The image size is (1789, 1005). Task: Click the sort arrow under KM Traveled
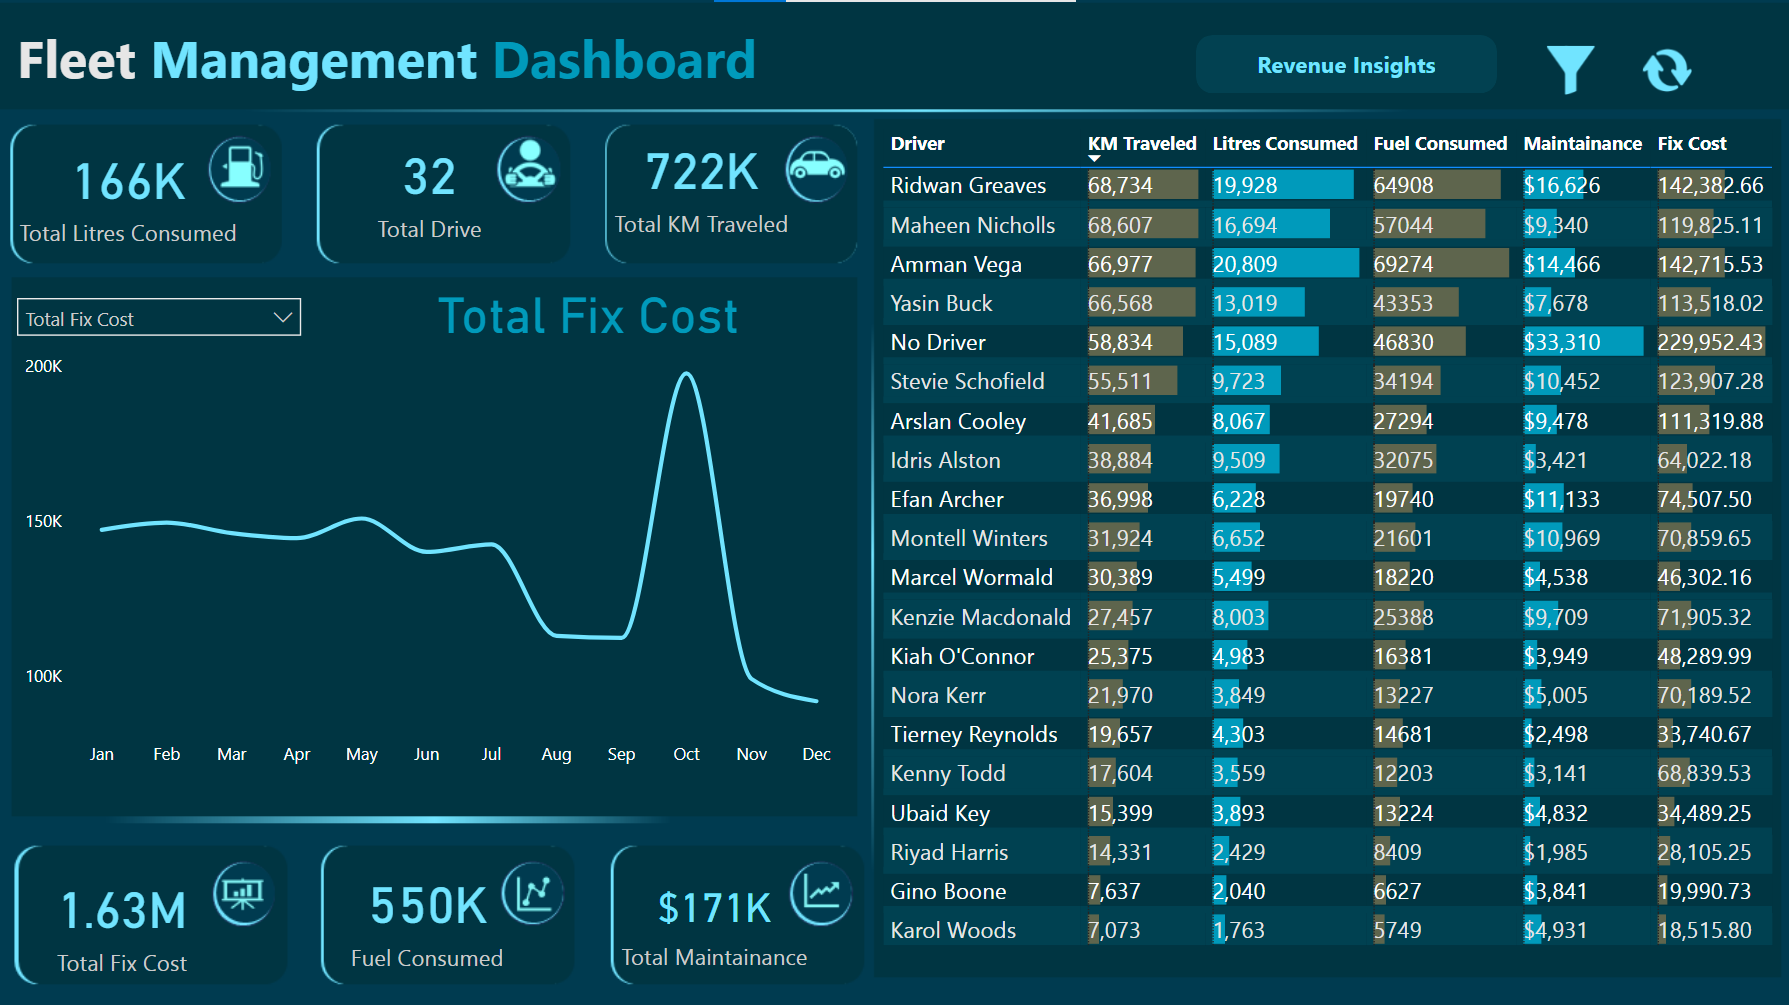(1094, 158)
